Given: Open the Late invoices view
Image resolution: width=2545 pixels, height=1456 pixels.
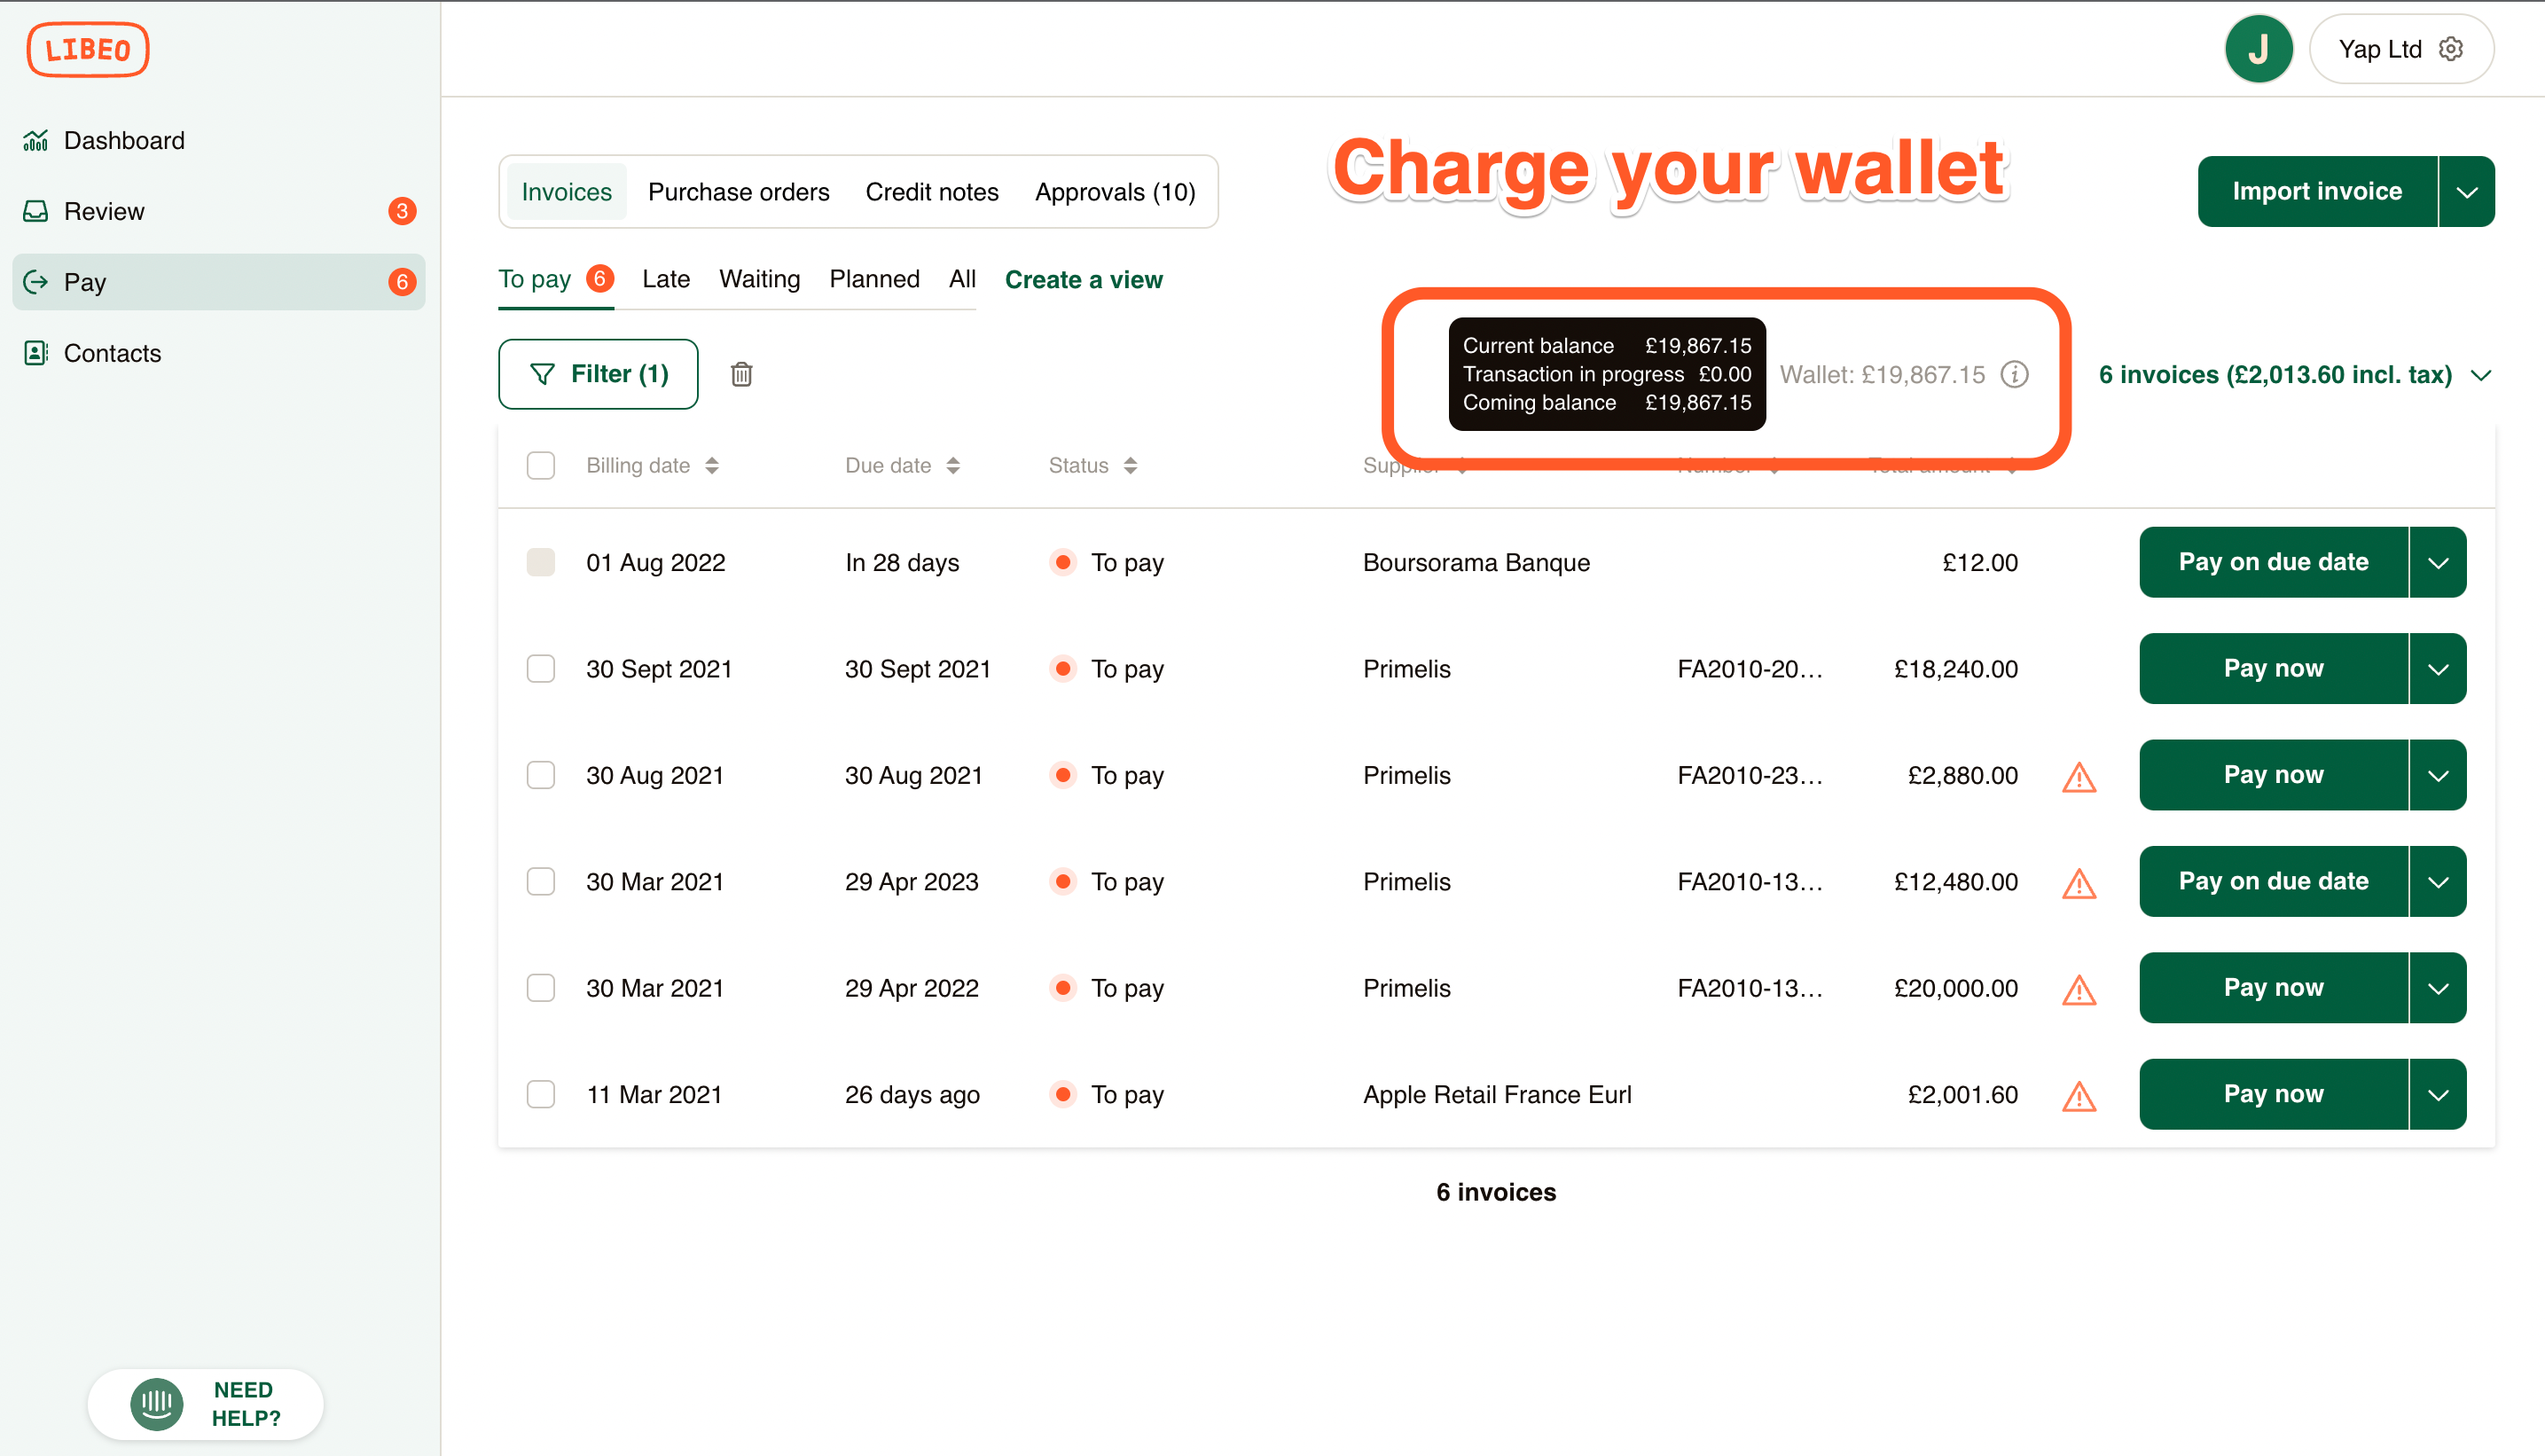Looking at the screenshot, I should click(666, 279).
